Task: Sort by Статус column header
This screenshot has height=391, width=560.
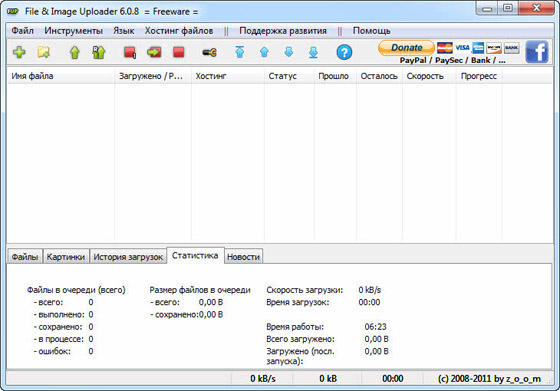Action: 289,76
